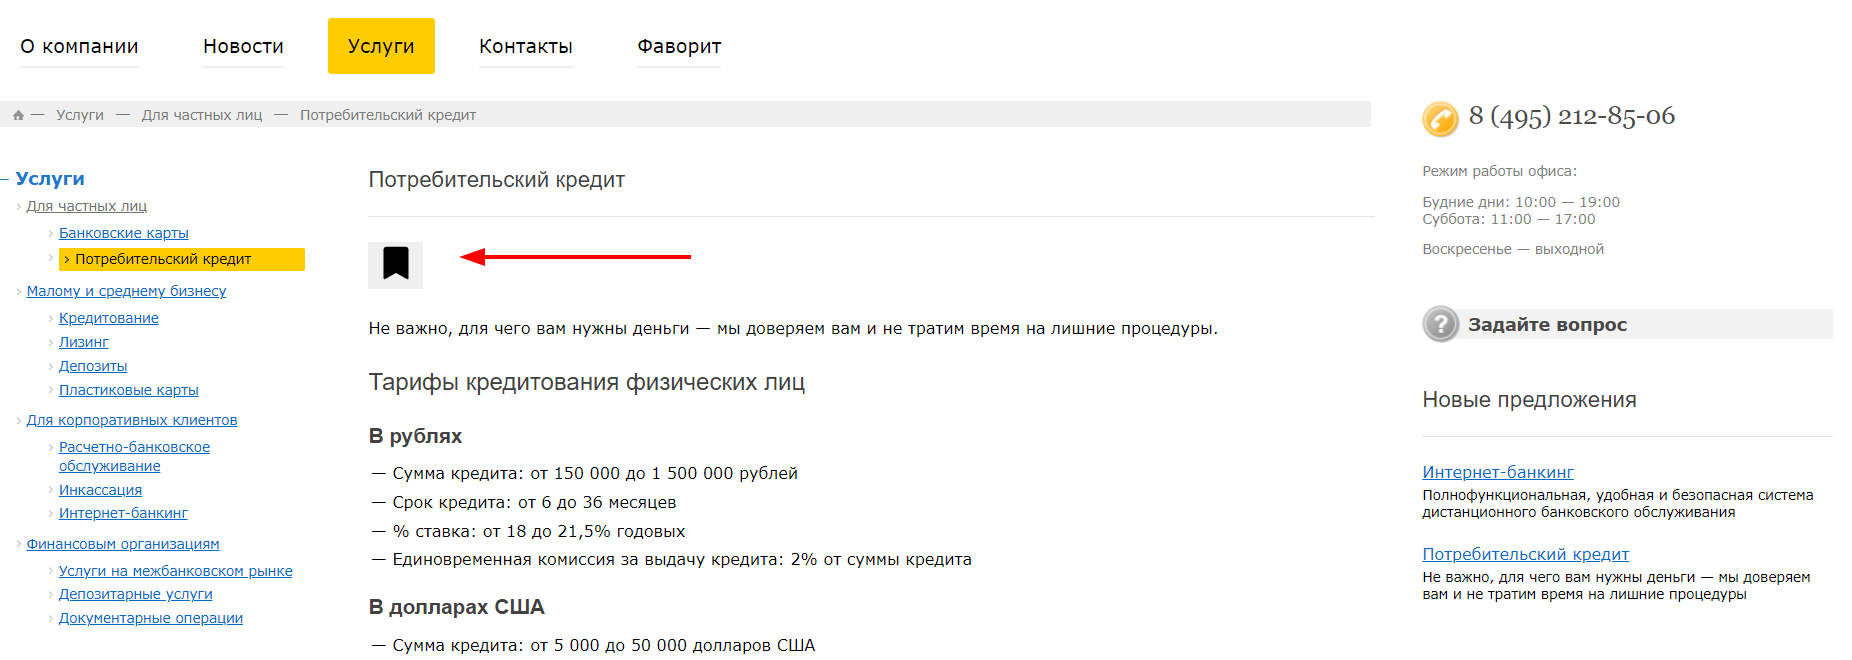Click the home icon in breadcrumbs
Screen dimensions: 1852x660
[x=18, y=115]
